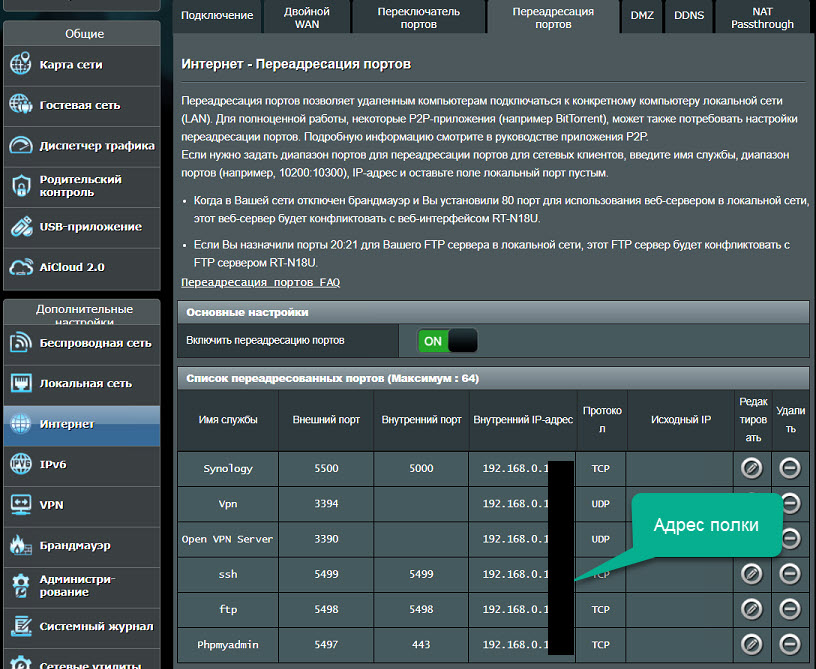The height and width of the screenshot is (669, 816).
Task: Open Родительский контроль settings
Action: pyautogui.click(x=80, y=187)
